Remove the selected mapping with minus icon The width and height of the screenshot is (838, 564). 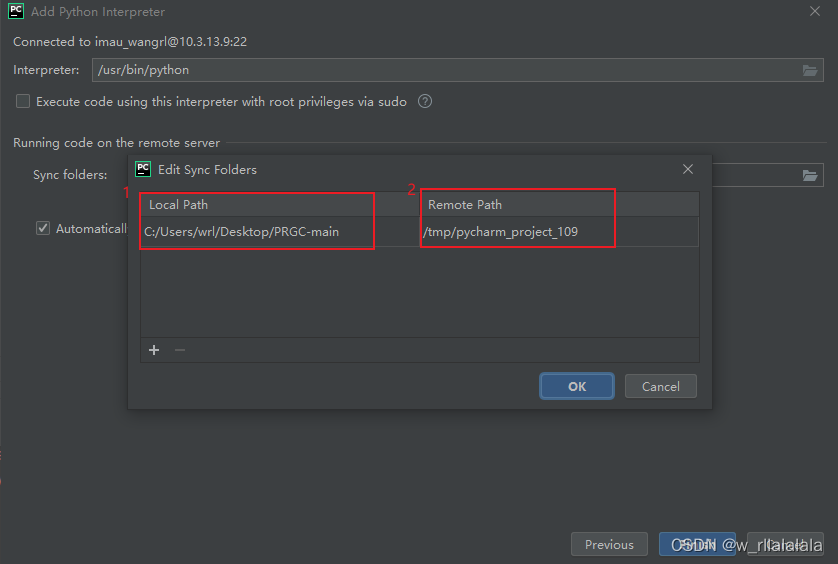[180, 350]
